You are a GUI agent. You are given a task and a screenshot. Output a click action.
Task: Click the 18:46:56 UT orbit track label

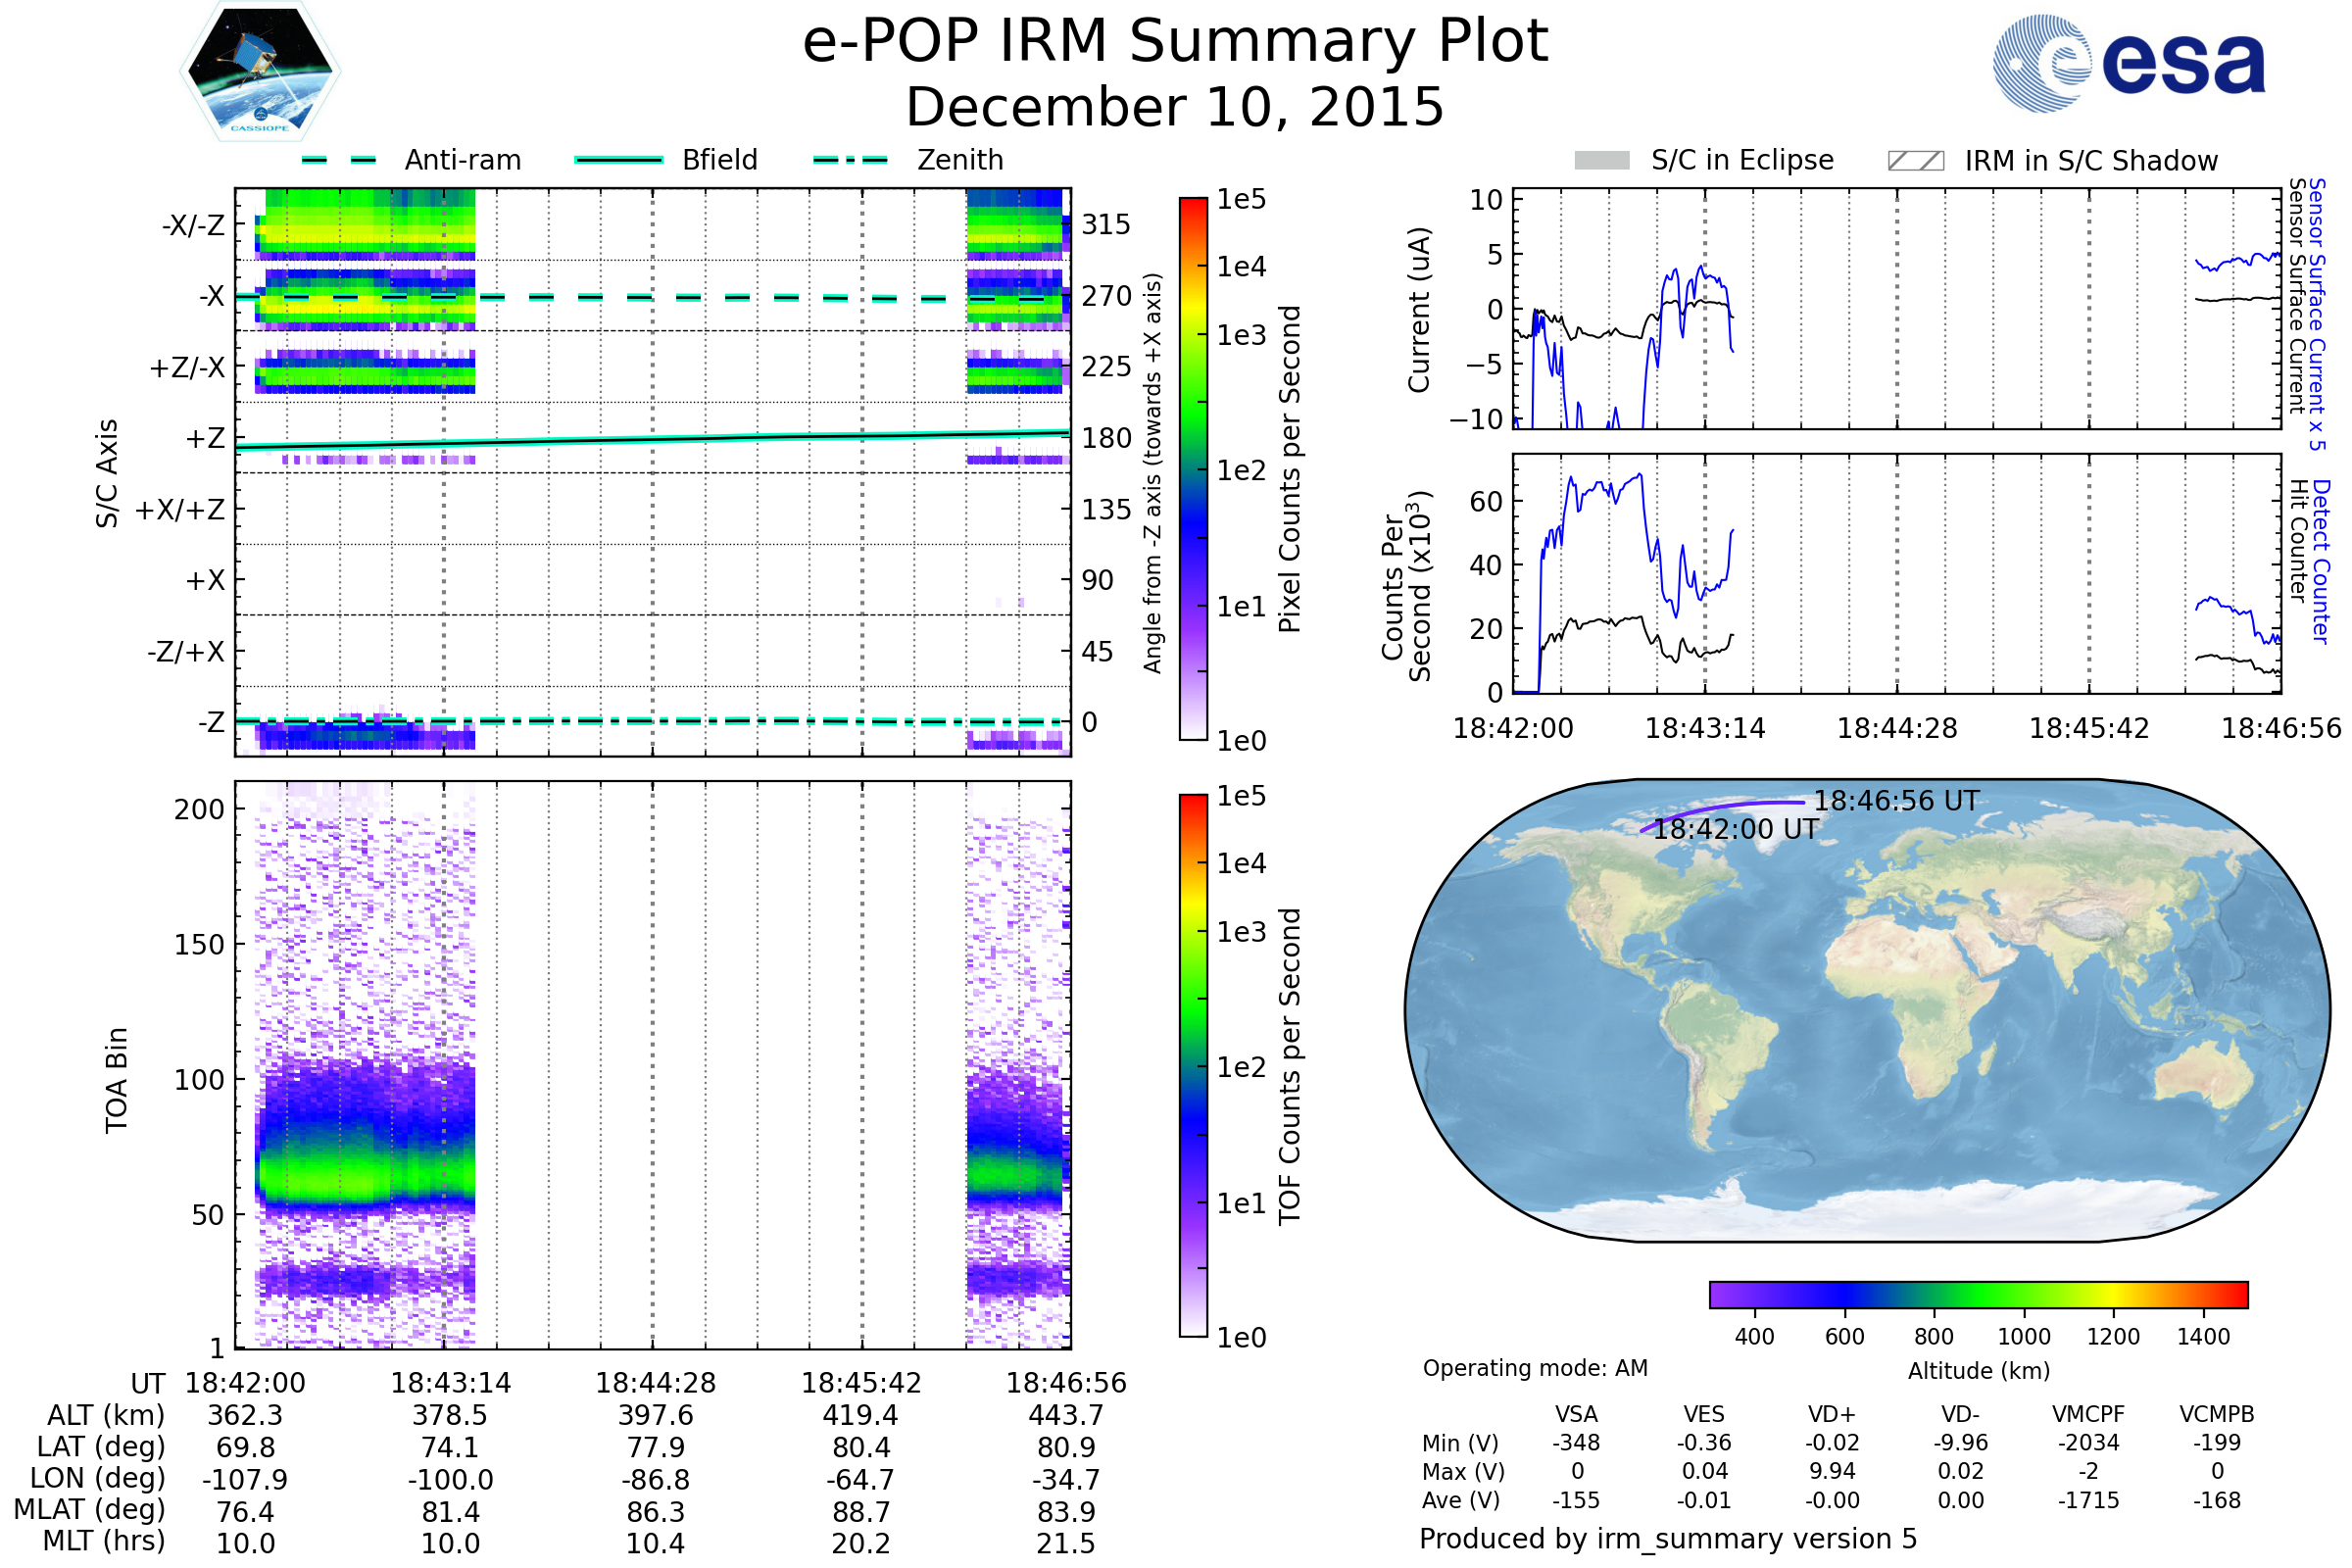click(x=1896, y=801)
